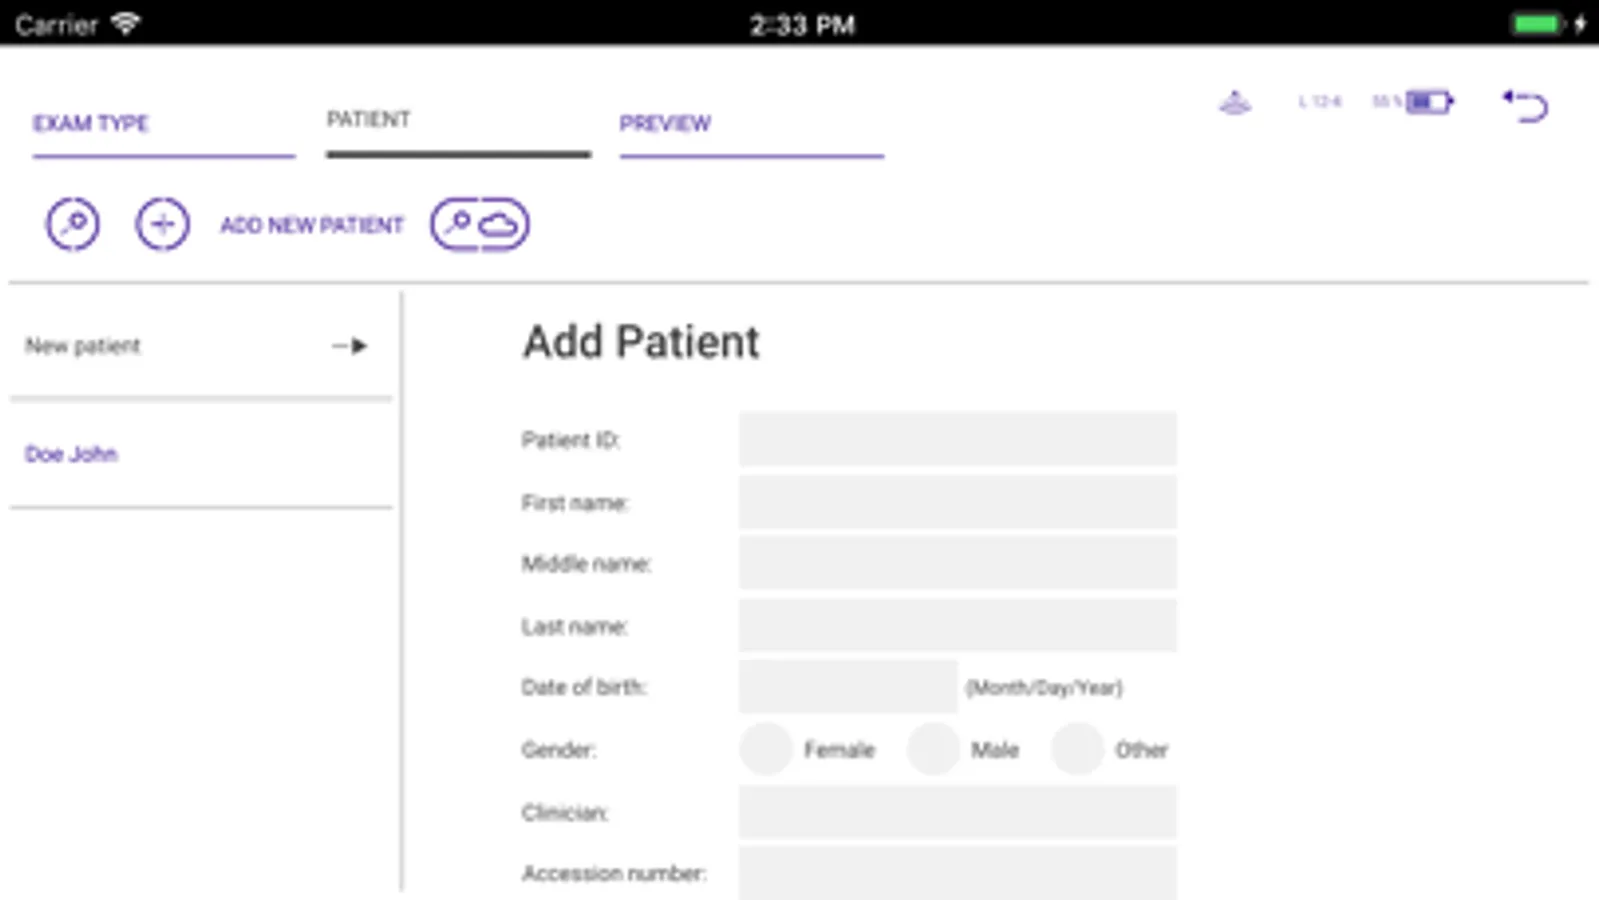Image resolution: width=1599 pixels, height=900 pixels.
Task: Click the device battery level icon
Action: click(1429, 102)
